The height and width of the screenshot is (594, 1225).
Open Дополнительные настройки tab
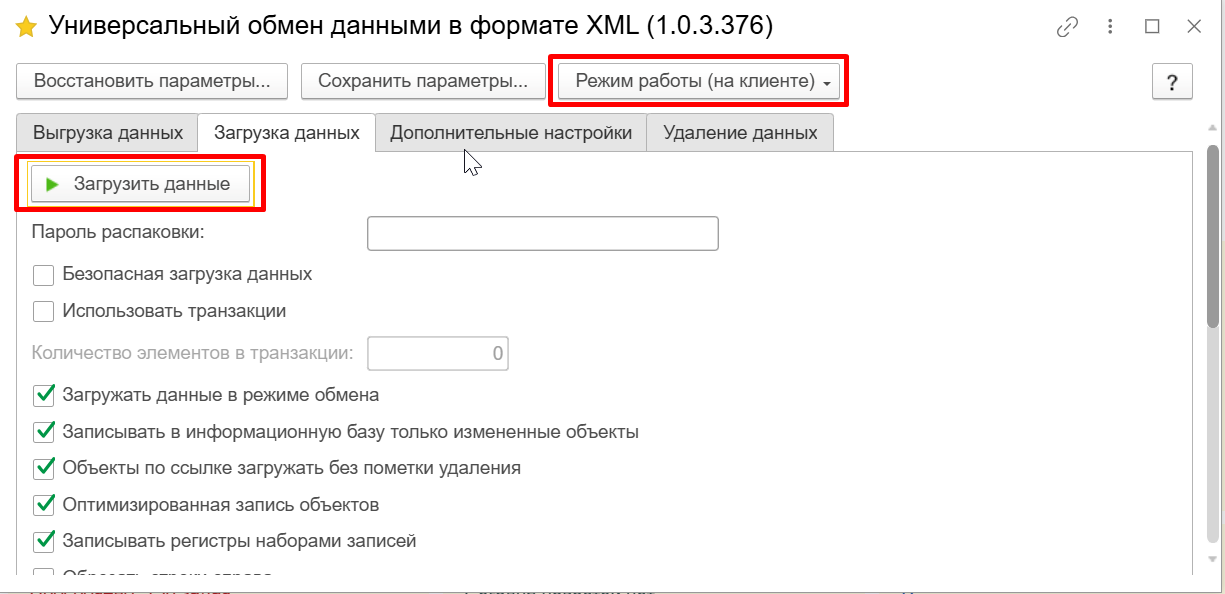point(510,133)
